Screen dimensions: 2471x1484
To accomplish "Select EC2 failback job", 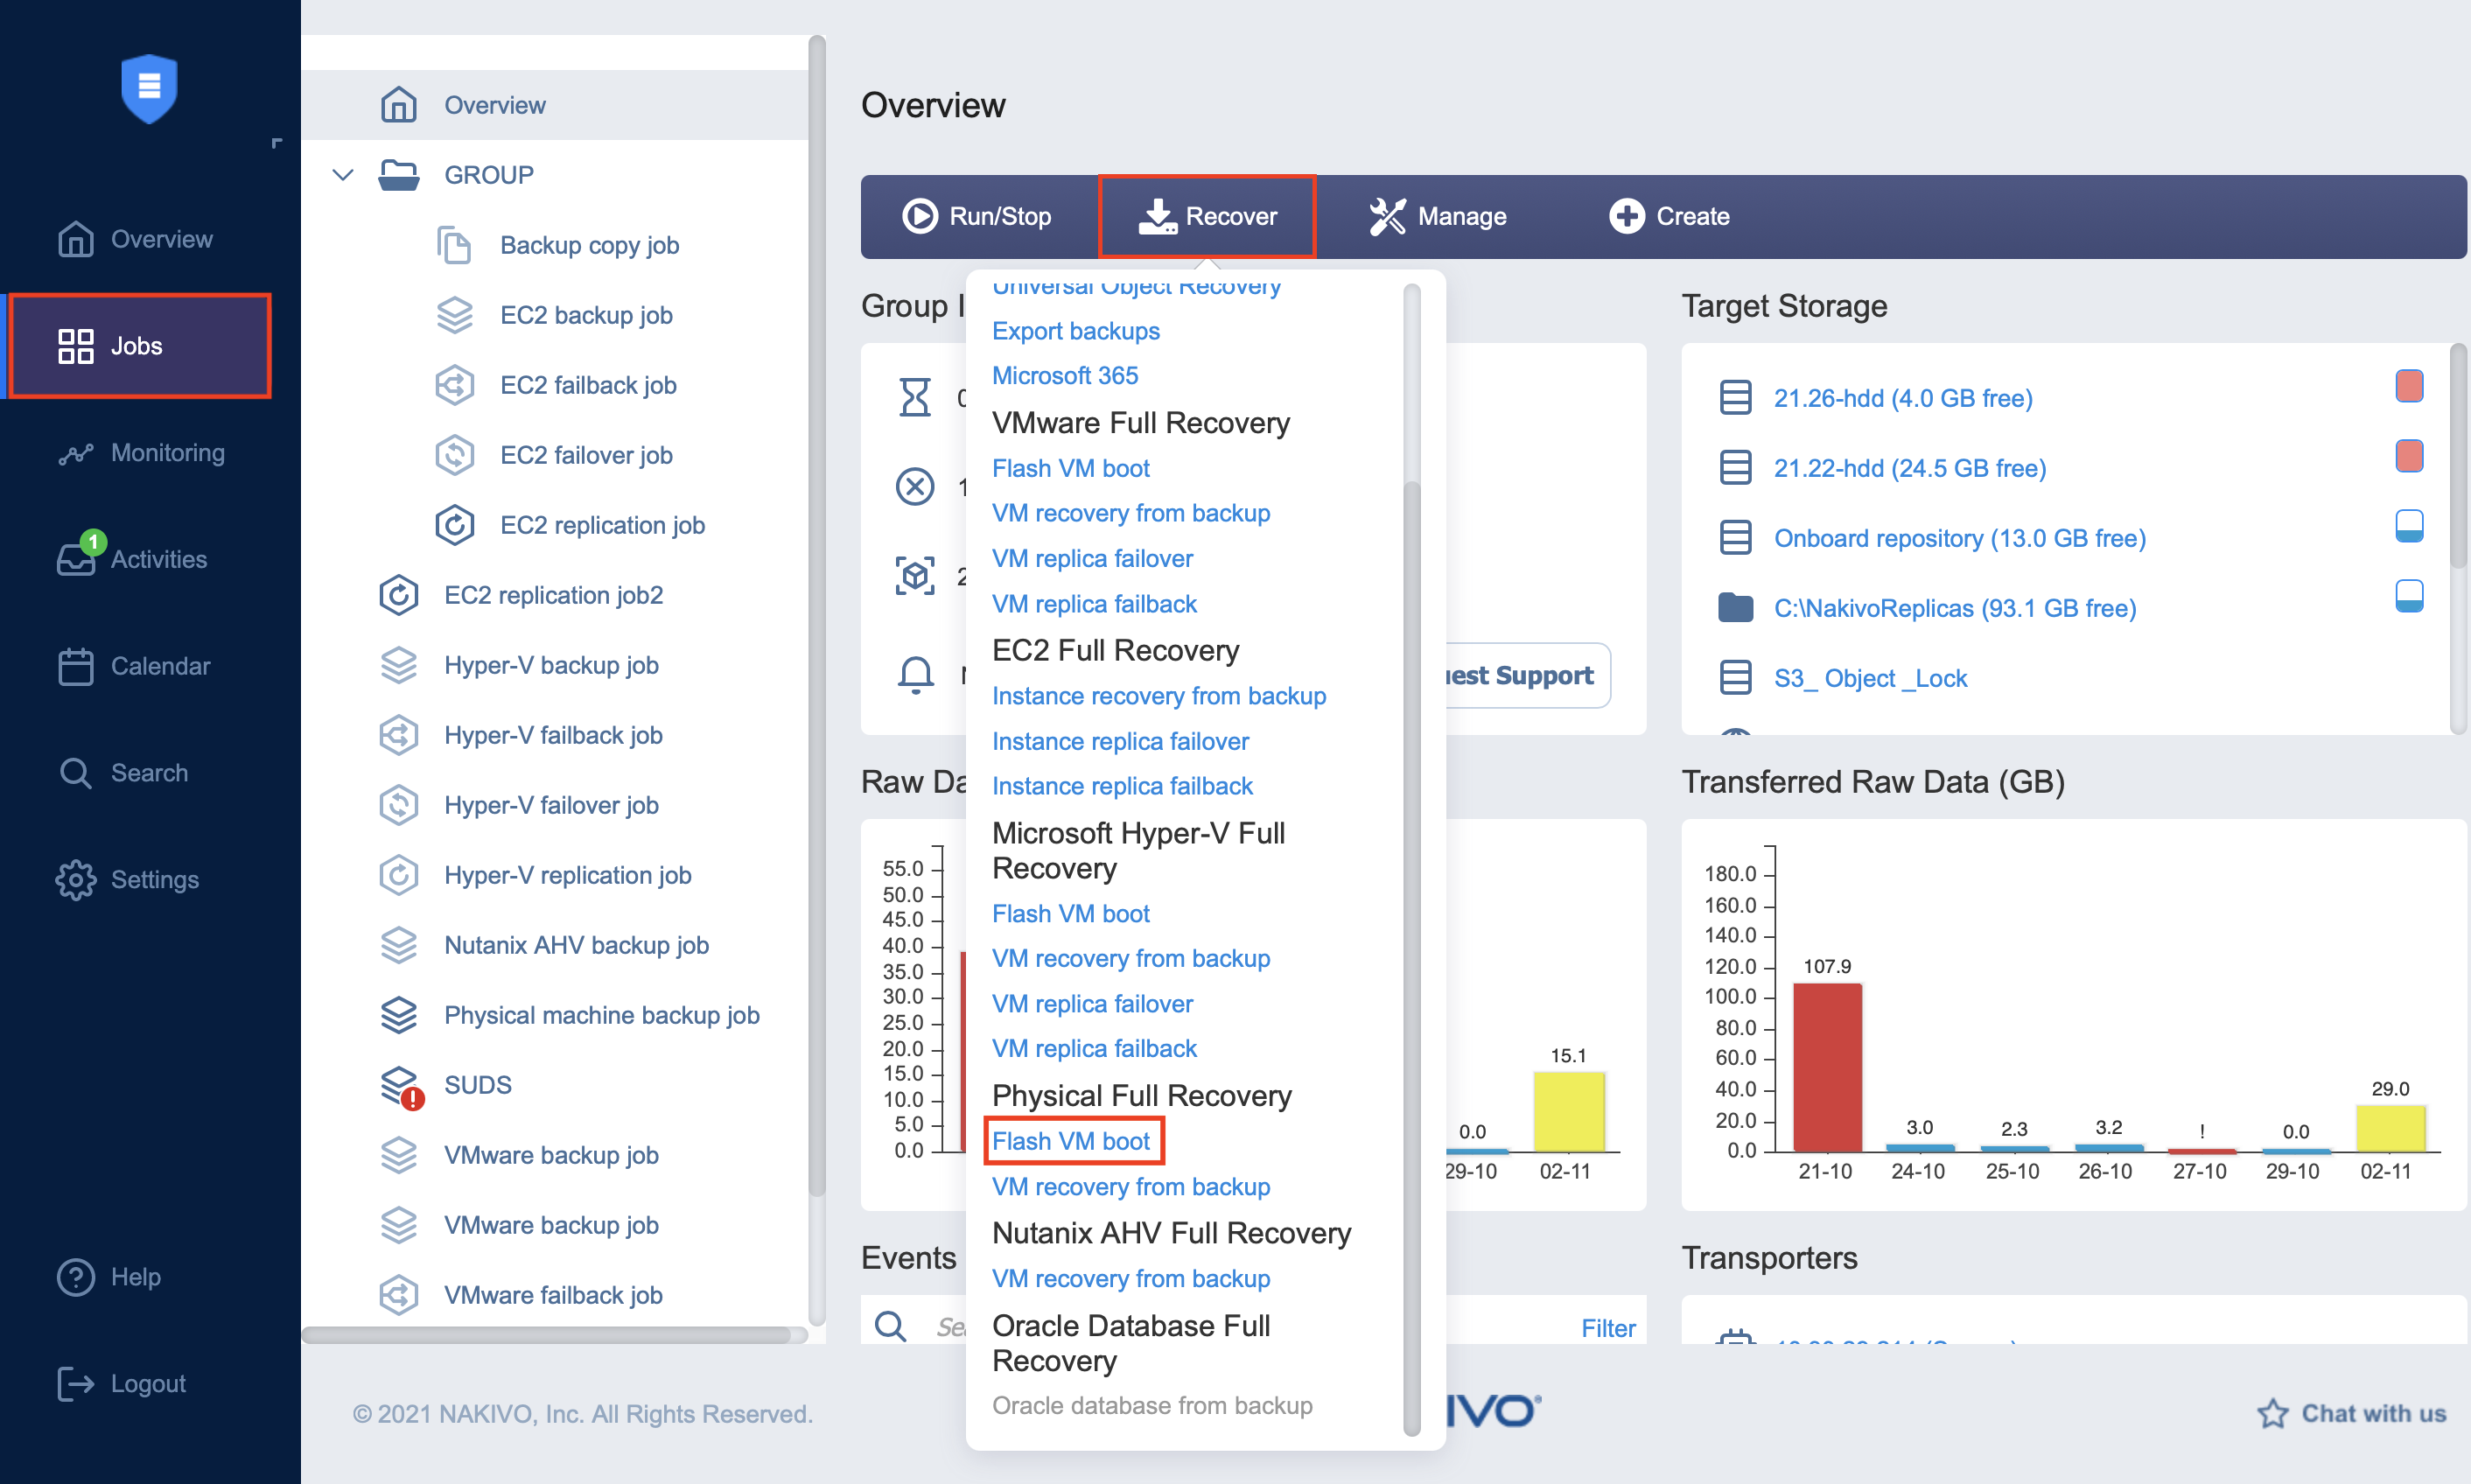I will tap(588, 385).
